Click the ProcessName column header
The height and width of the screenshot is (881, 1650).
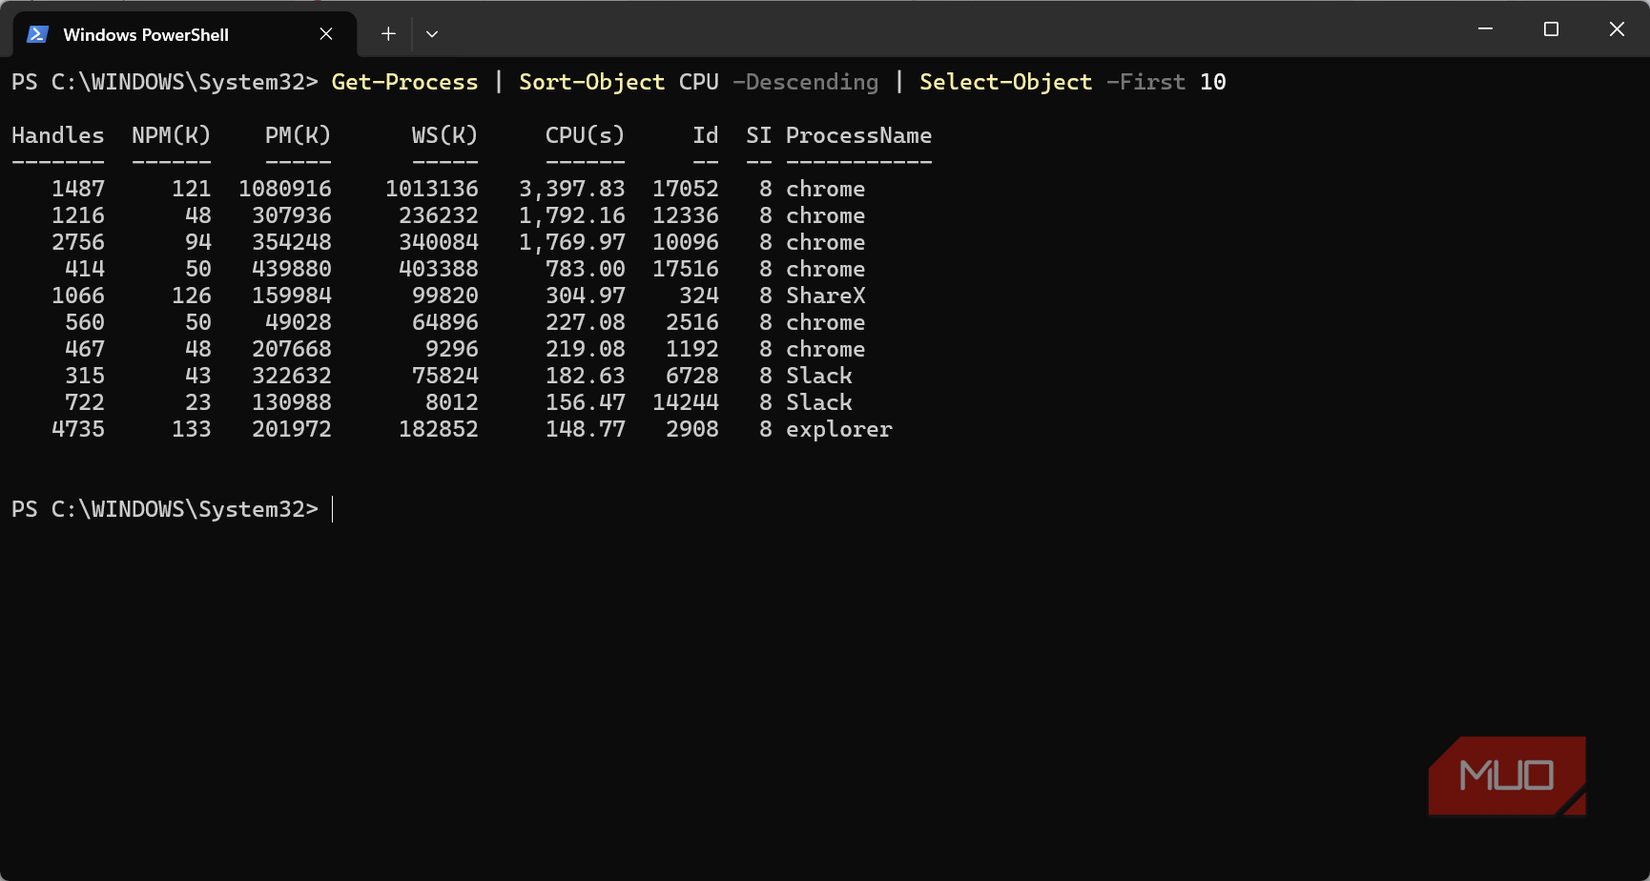[858, 135]
